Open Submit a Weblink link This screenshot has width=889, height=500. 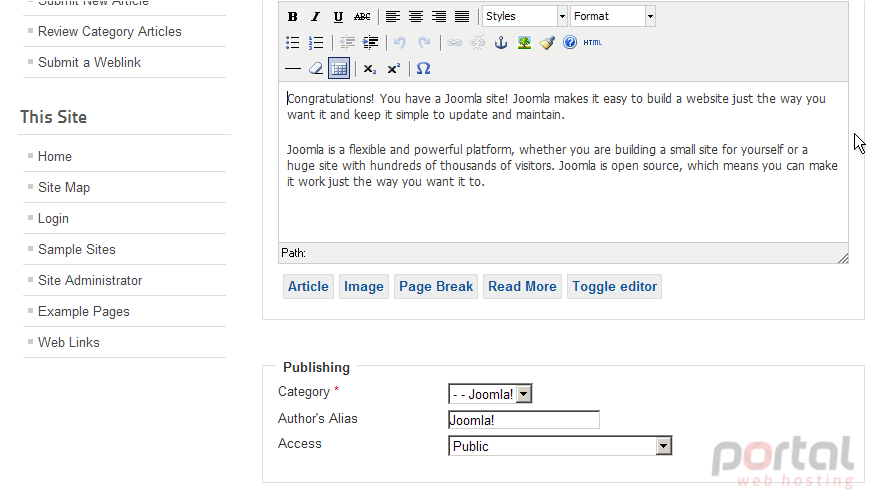tap(89, 62)
